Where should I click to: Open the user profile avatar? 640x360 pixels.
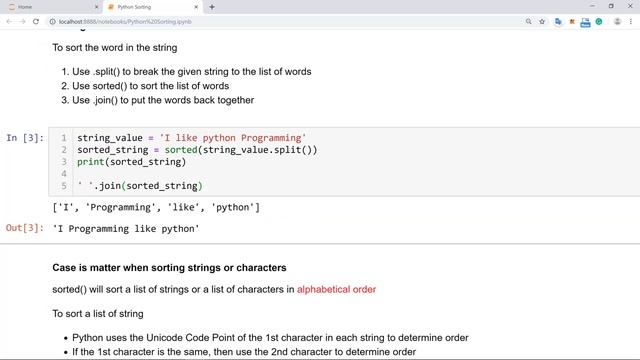[x=617, y=22]
